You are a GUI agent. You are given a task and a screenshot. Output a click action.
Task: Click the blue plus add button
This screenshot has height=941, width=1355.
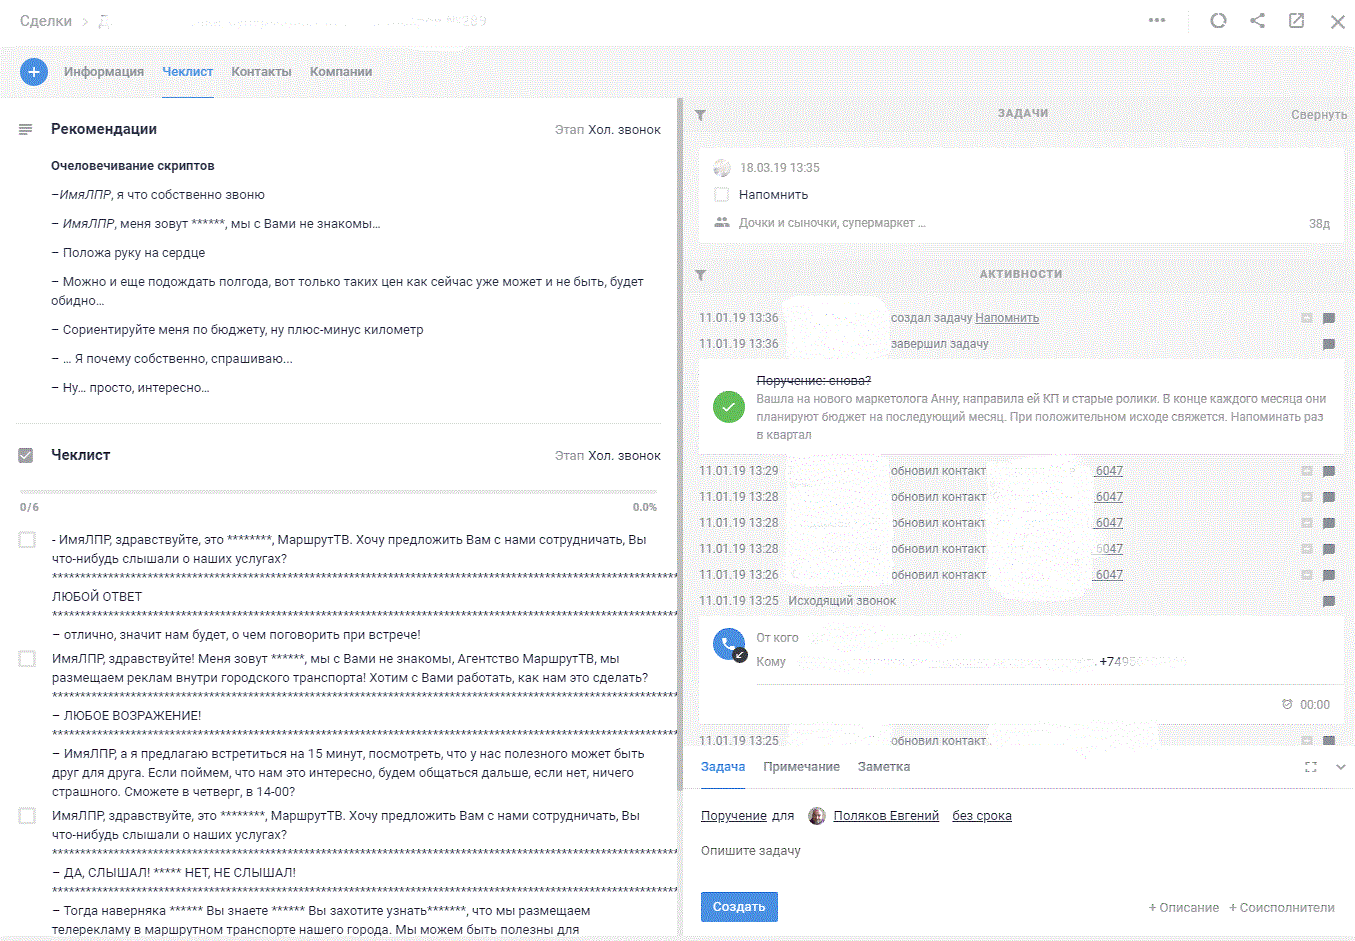pos(33,72)
